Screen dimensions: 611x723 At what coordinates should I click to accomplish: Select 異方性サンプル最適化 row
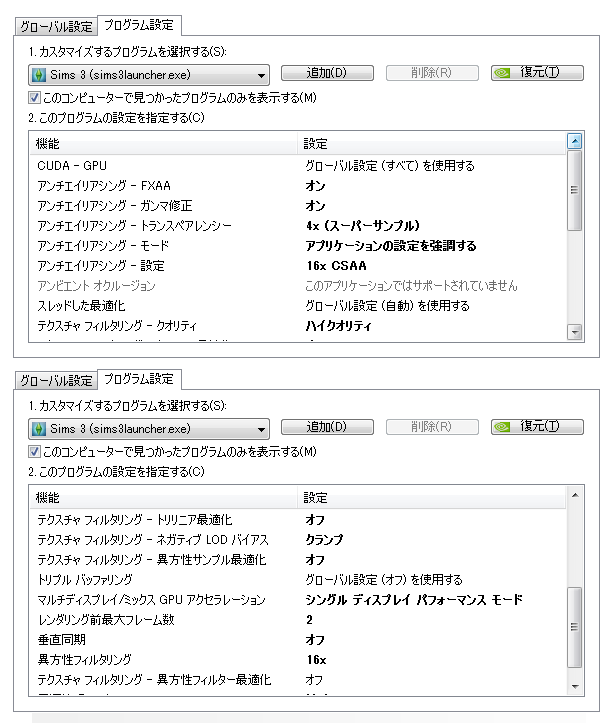tap(298, 560)
